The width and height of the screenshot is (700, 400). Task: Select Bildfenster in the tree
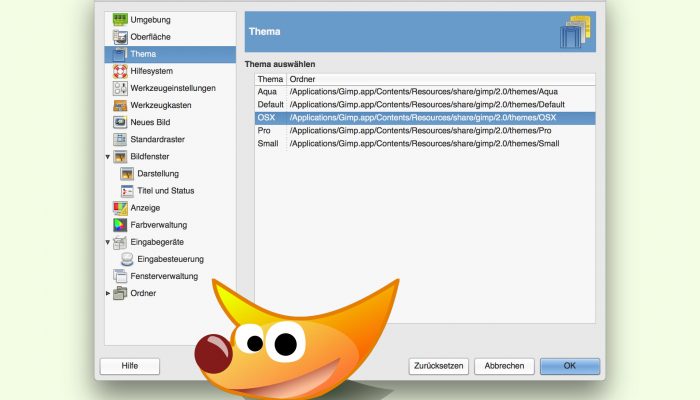pyautogui.click(x=150, y=157)
